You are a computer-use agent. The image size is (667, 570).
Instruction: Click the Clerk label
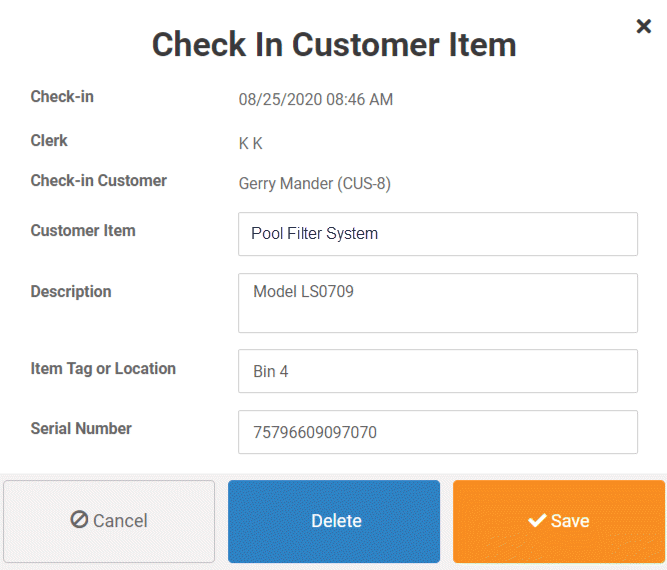[49, 140]
